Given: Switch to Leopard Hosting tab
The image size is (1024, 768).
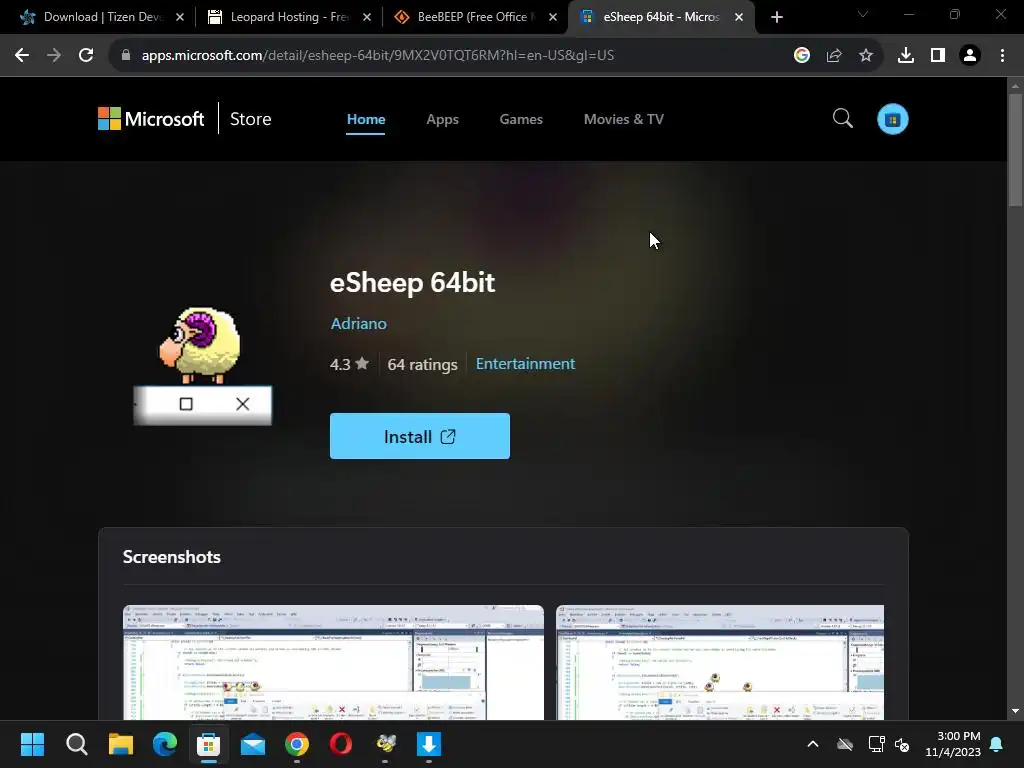Looking at the screenshot, I should pos(288,17).
